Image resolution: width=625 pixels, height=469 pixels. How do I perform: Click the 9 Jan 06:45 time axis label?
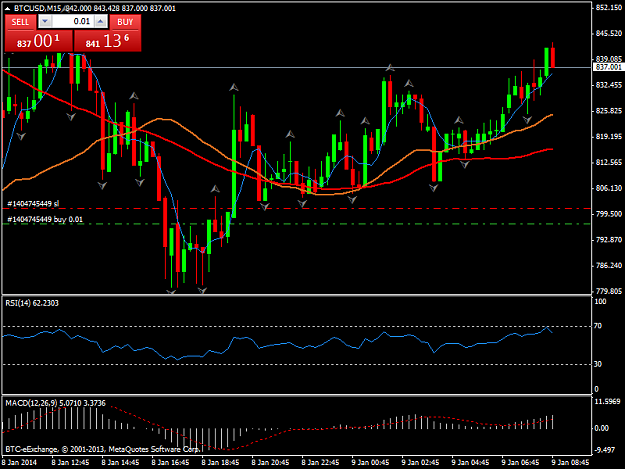click(521, 463)
